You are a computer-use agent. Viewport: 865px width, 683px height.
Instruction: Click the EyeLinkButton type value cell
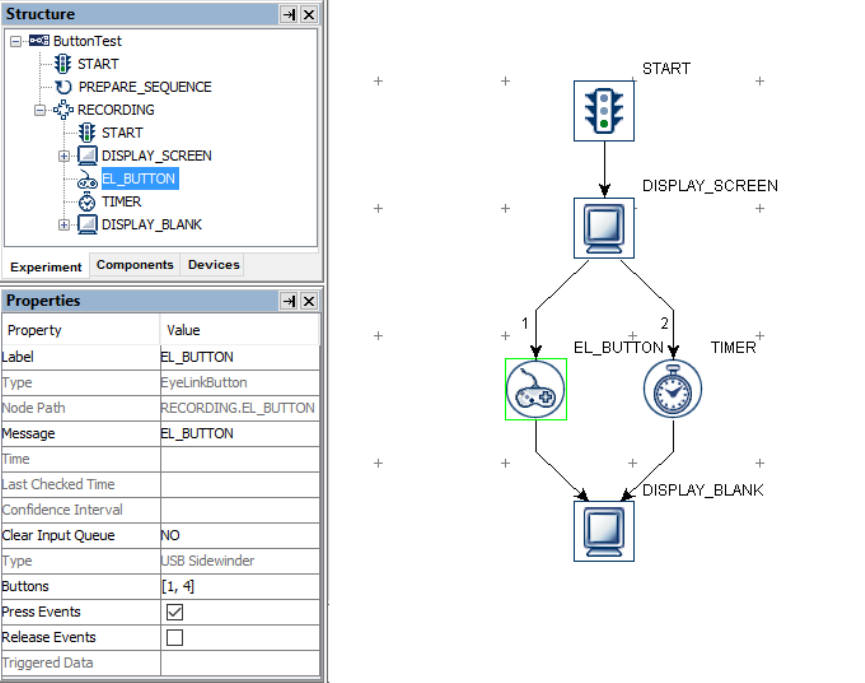(240, 382)
